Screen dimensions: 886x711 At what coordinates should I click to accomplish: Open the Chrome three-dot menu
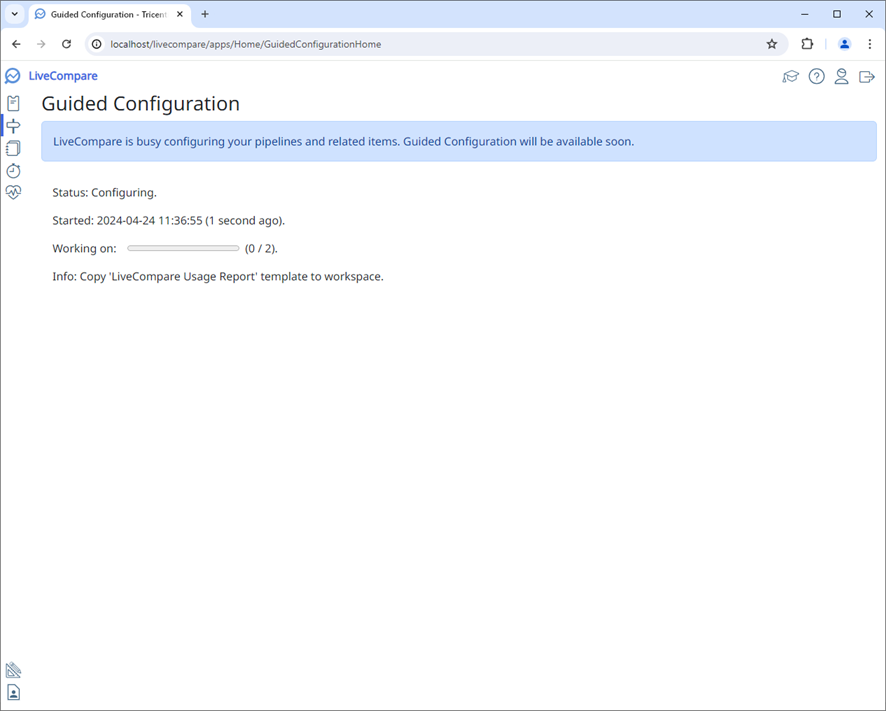(870, 44)
